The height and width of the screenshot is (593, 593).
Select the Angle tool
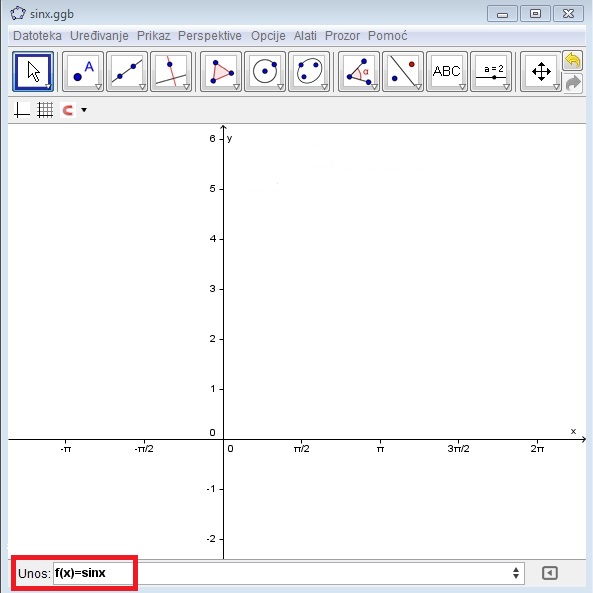click(359, 71)
